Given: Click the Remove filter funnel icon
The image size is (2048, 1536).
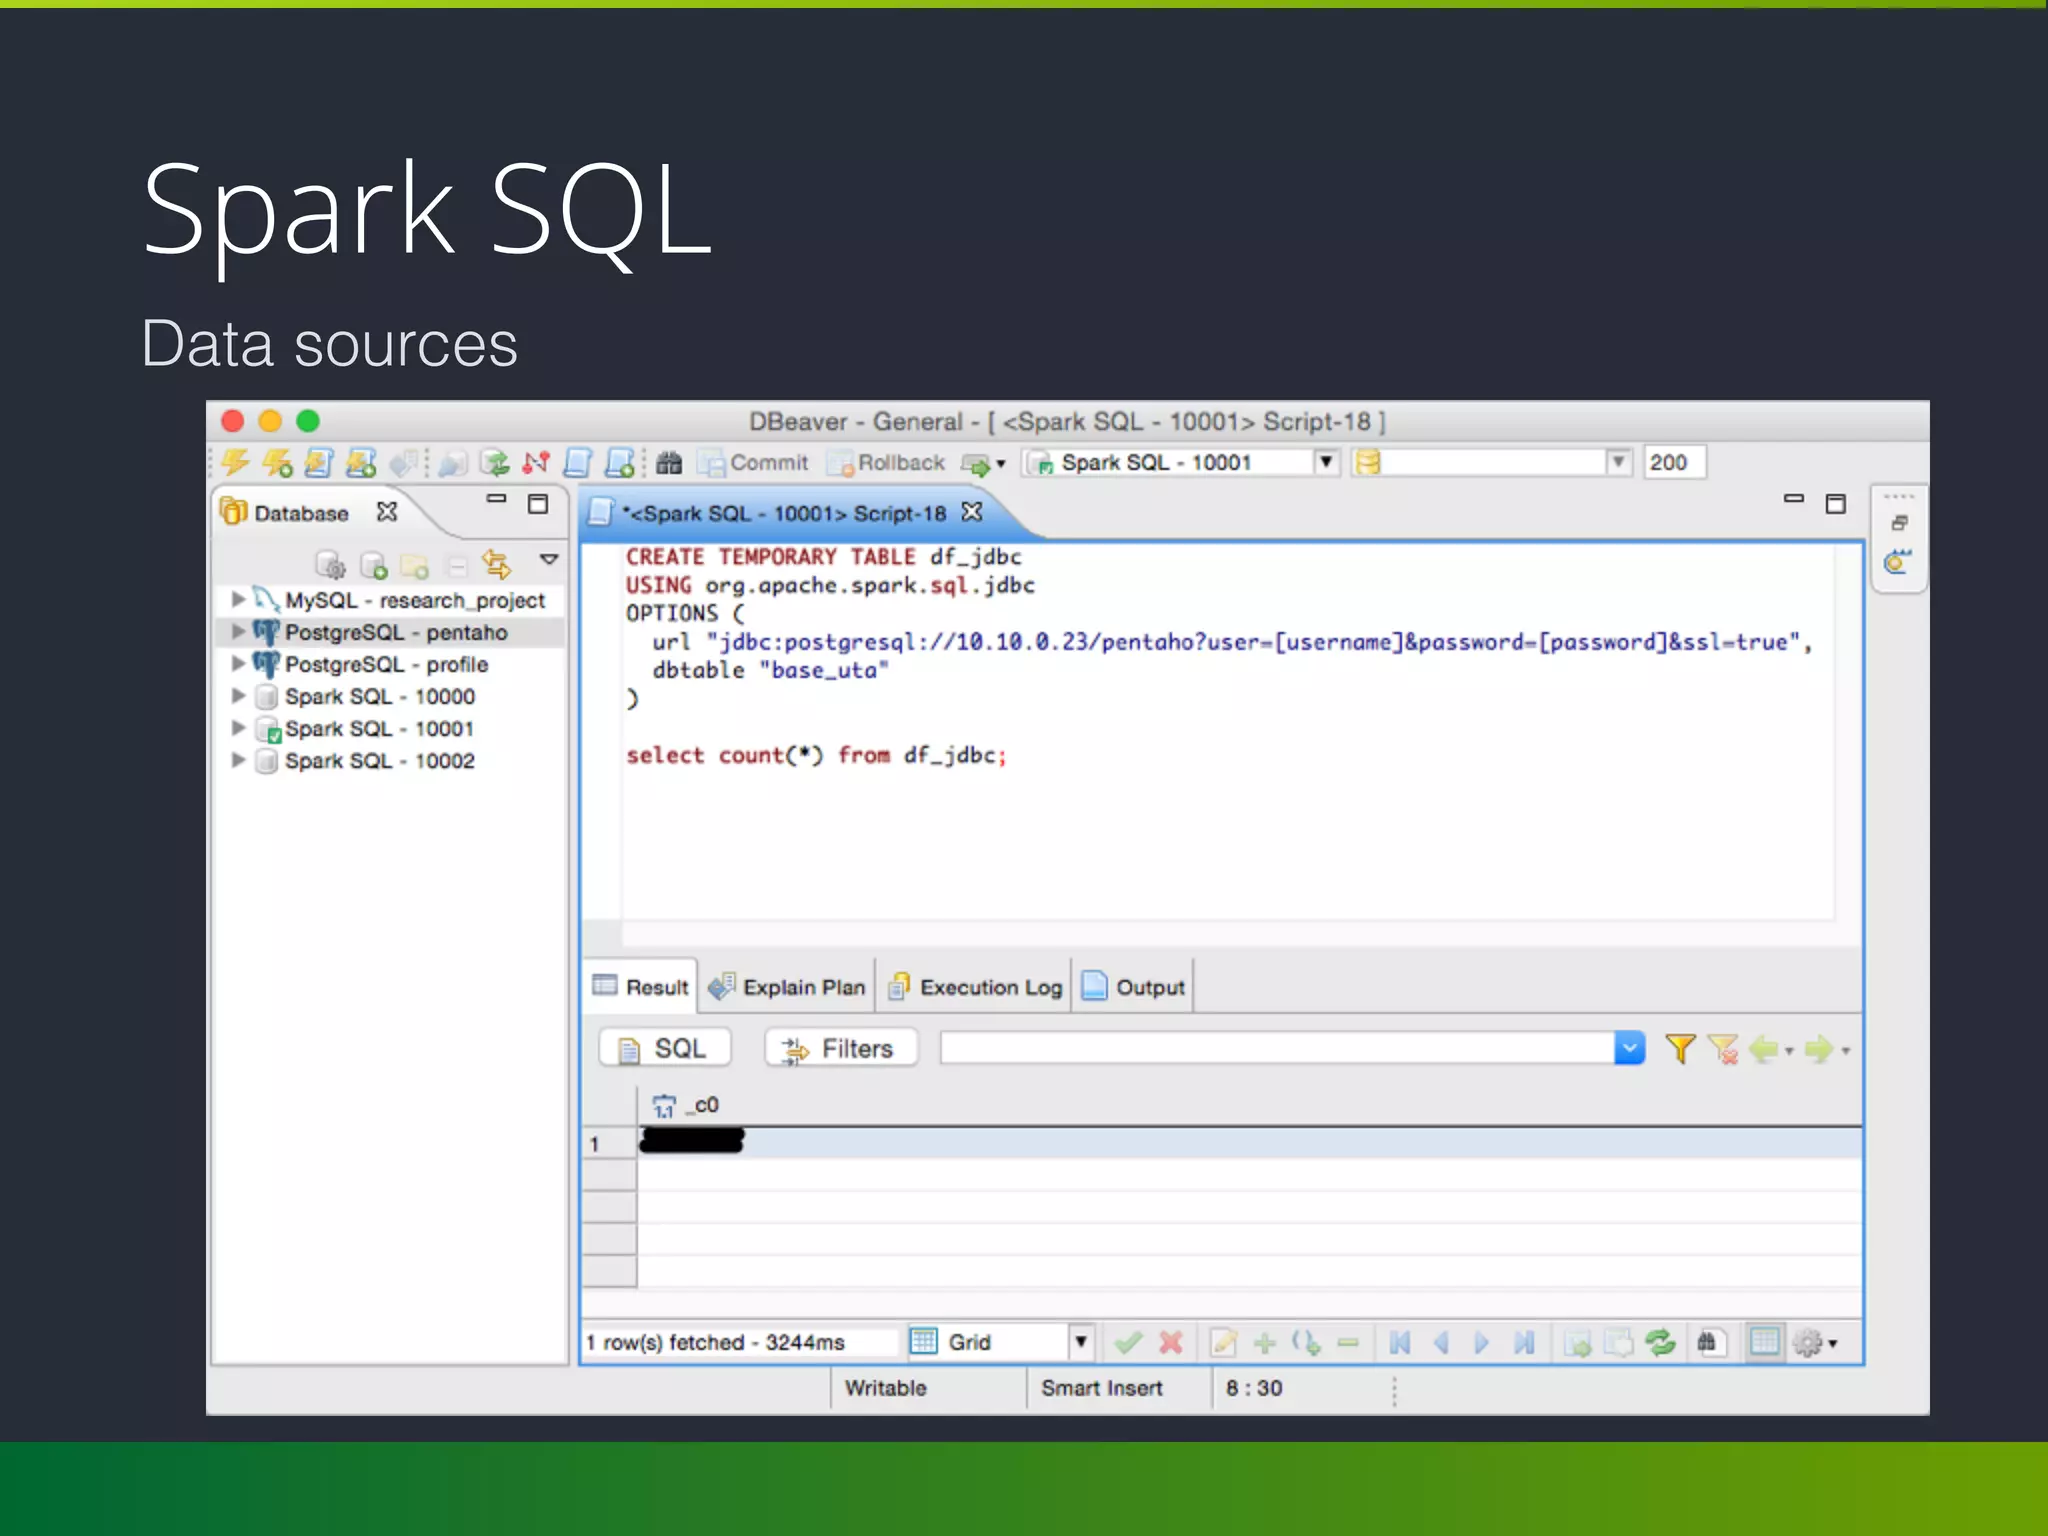Looking at the screenshot, I should click(x=1722, y=1048).
